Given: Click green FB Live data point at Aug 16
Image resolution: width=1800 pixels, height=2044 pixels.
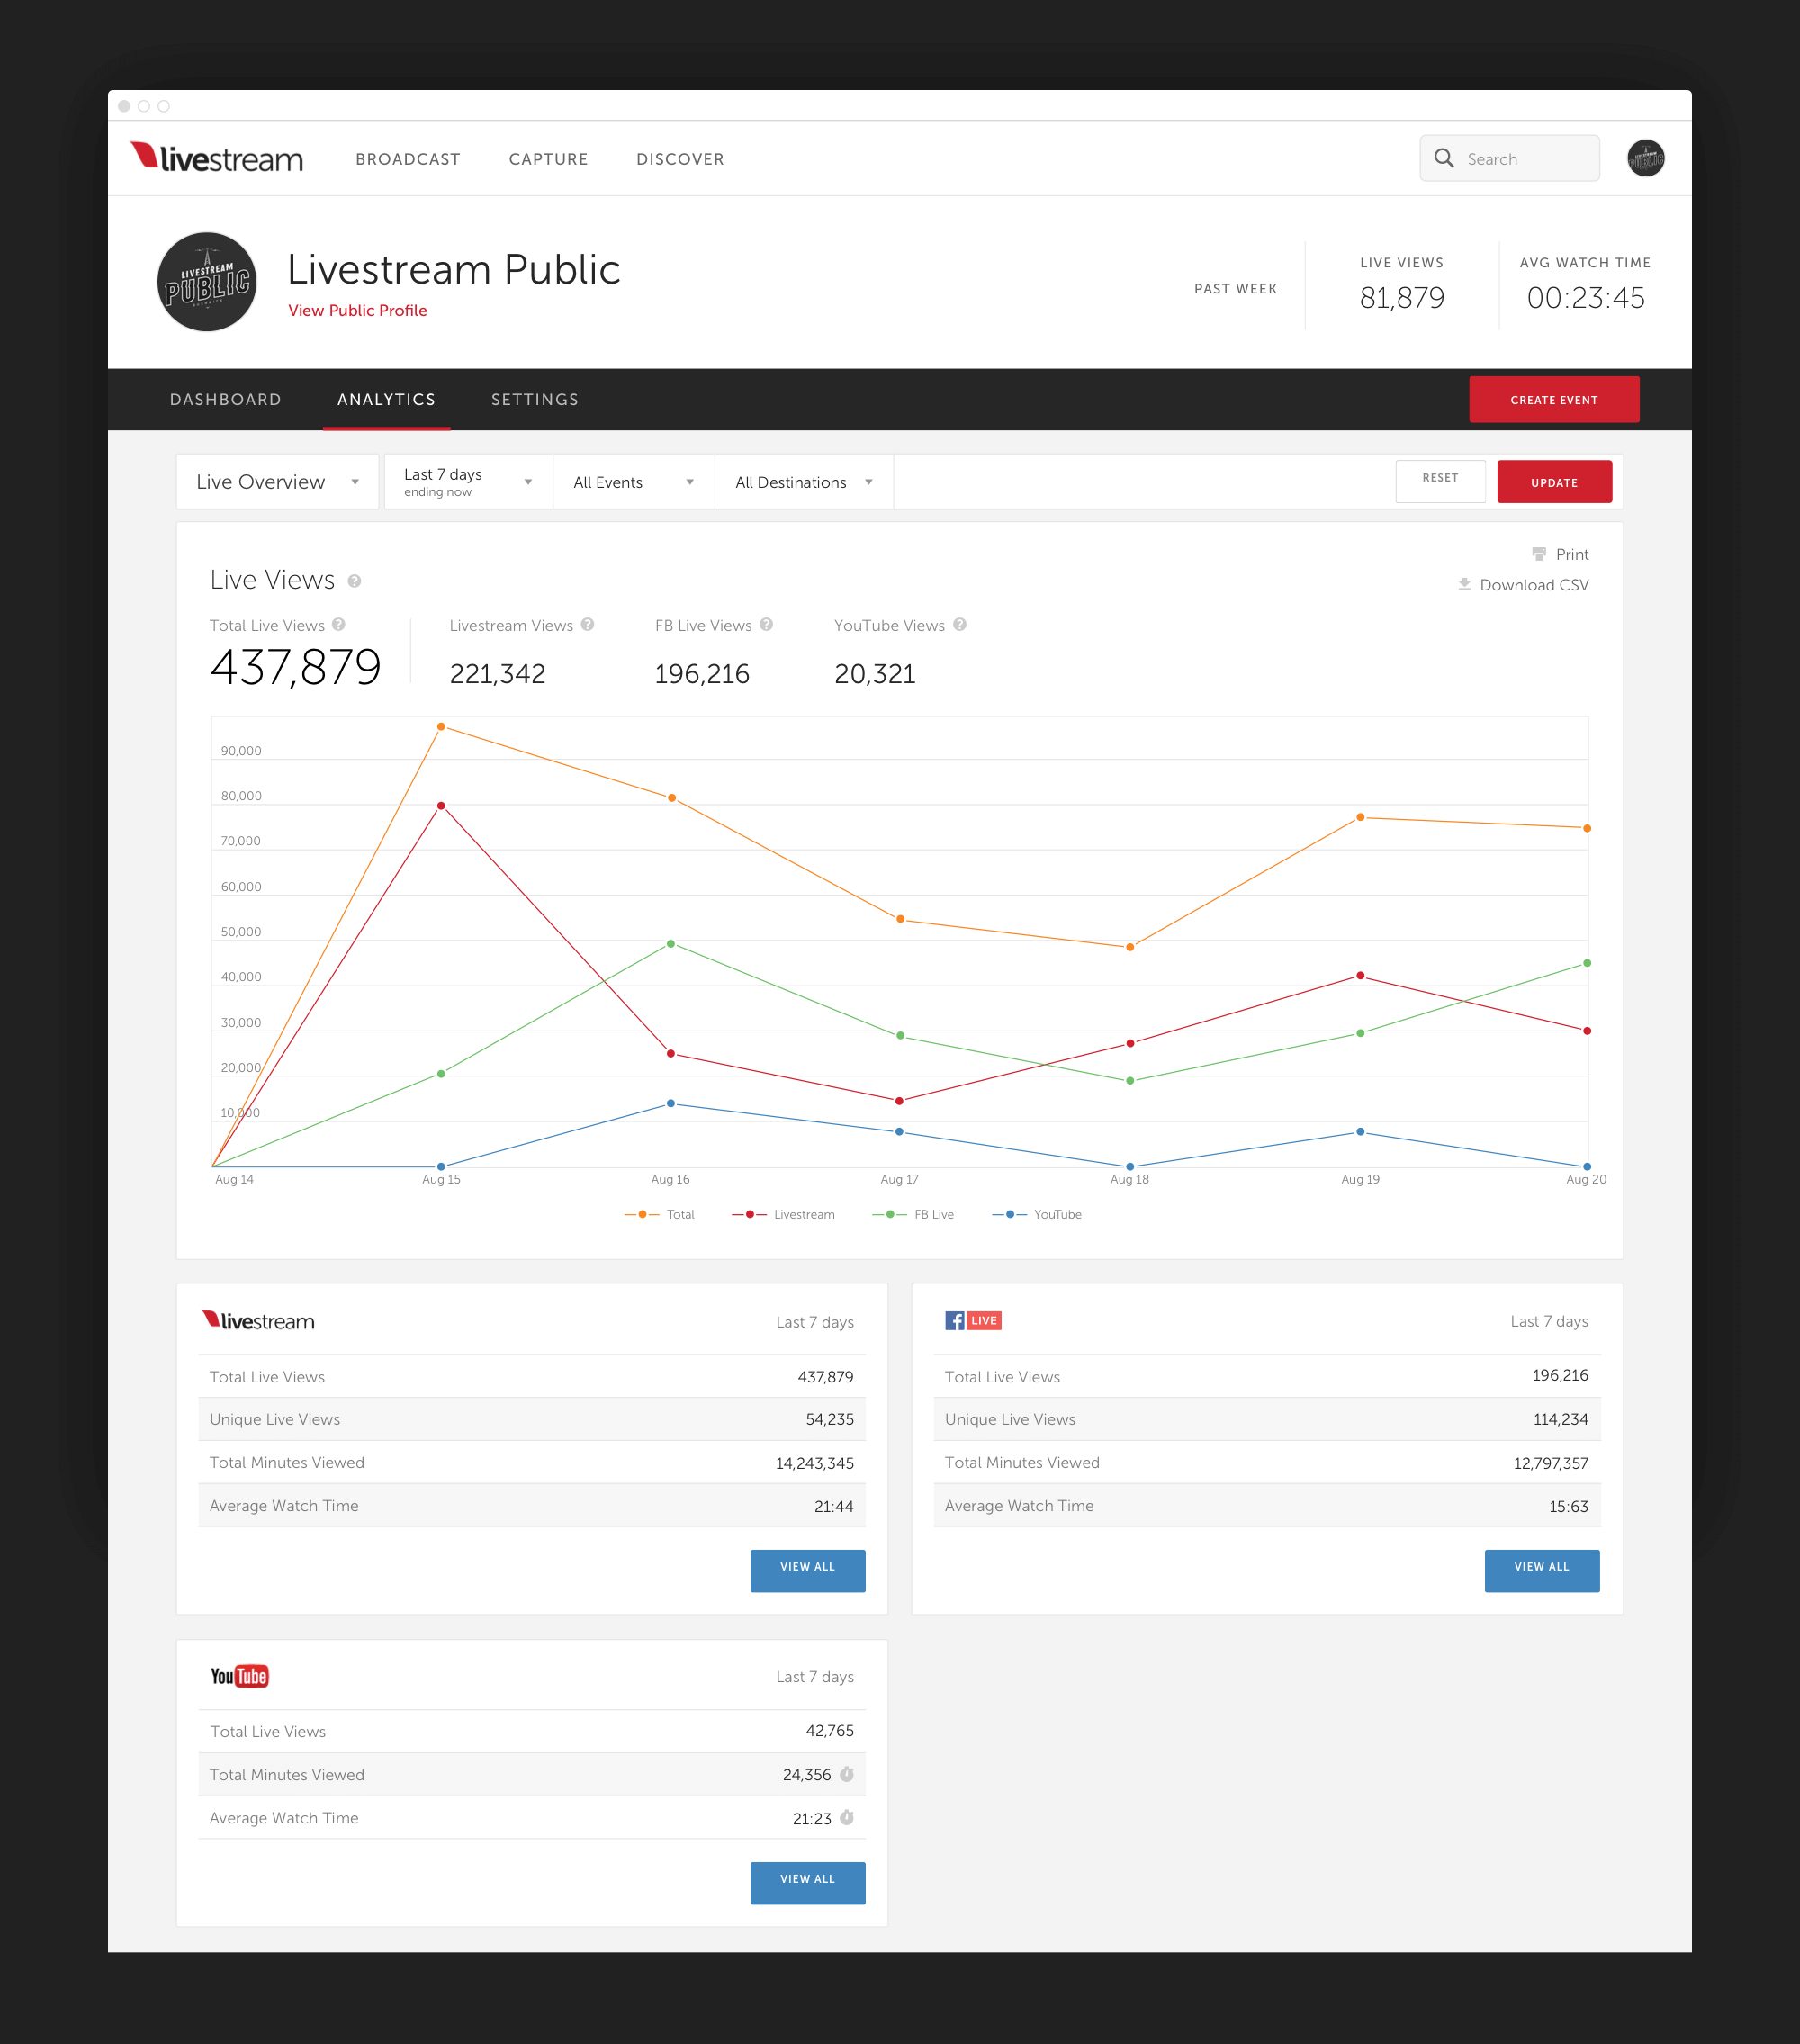Looking at the screenshot, I should pos(671,944).
